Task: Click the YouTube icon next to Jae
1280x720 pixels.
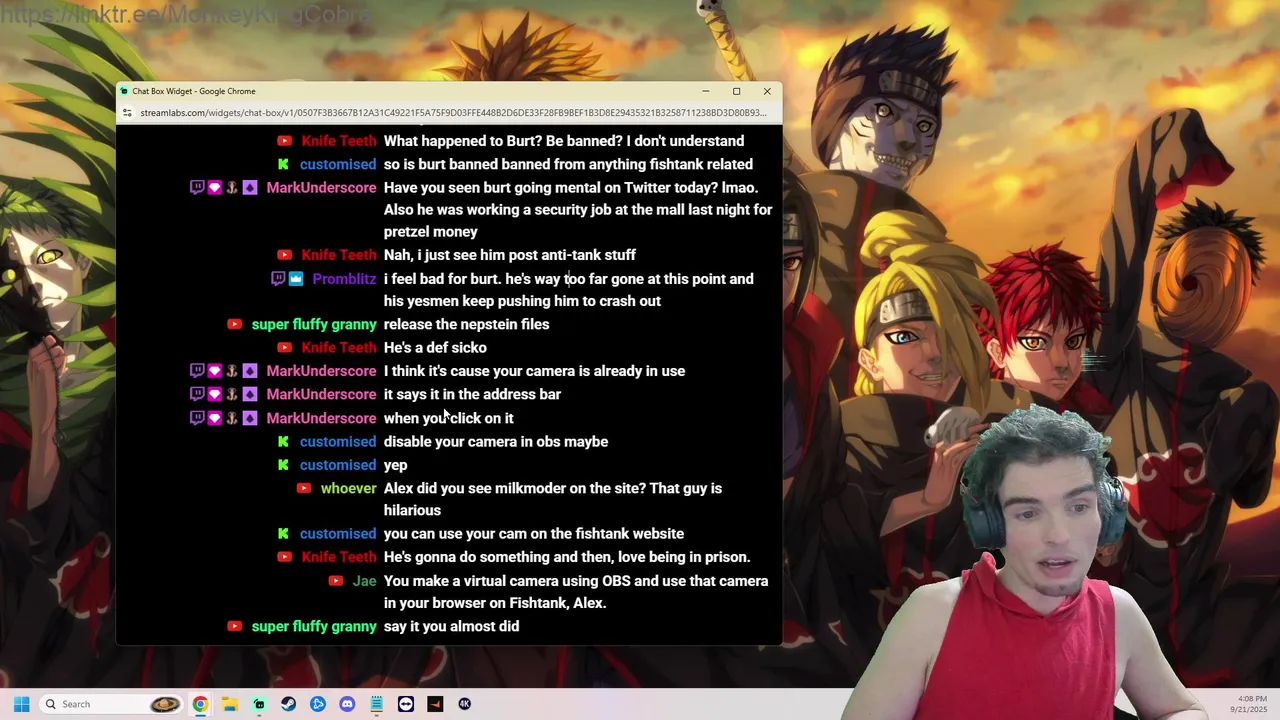Action: [x=336, y=581]
